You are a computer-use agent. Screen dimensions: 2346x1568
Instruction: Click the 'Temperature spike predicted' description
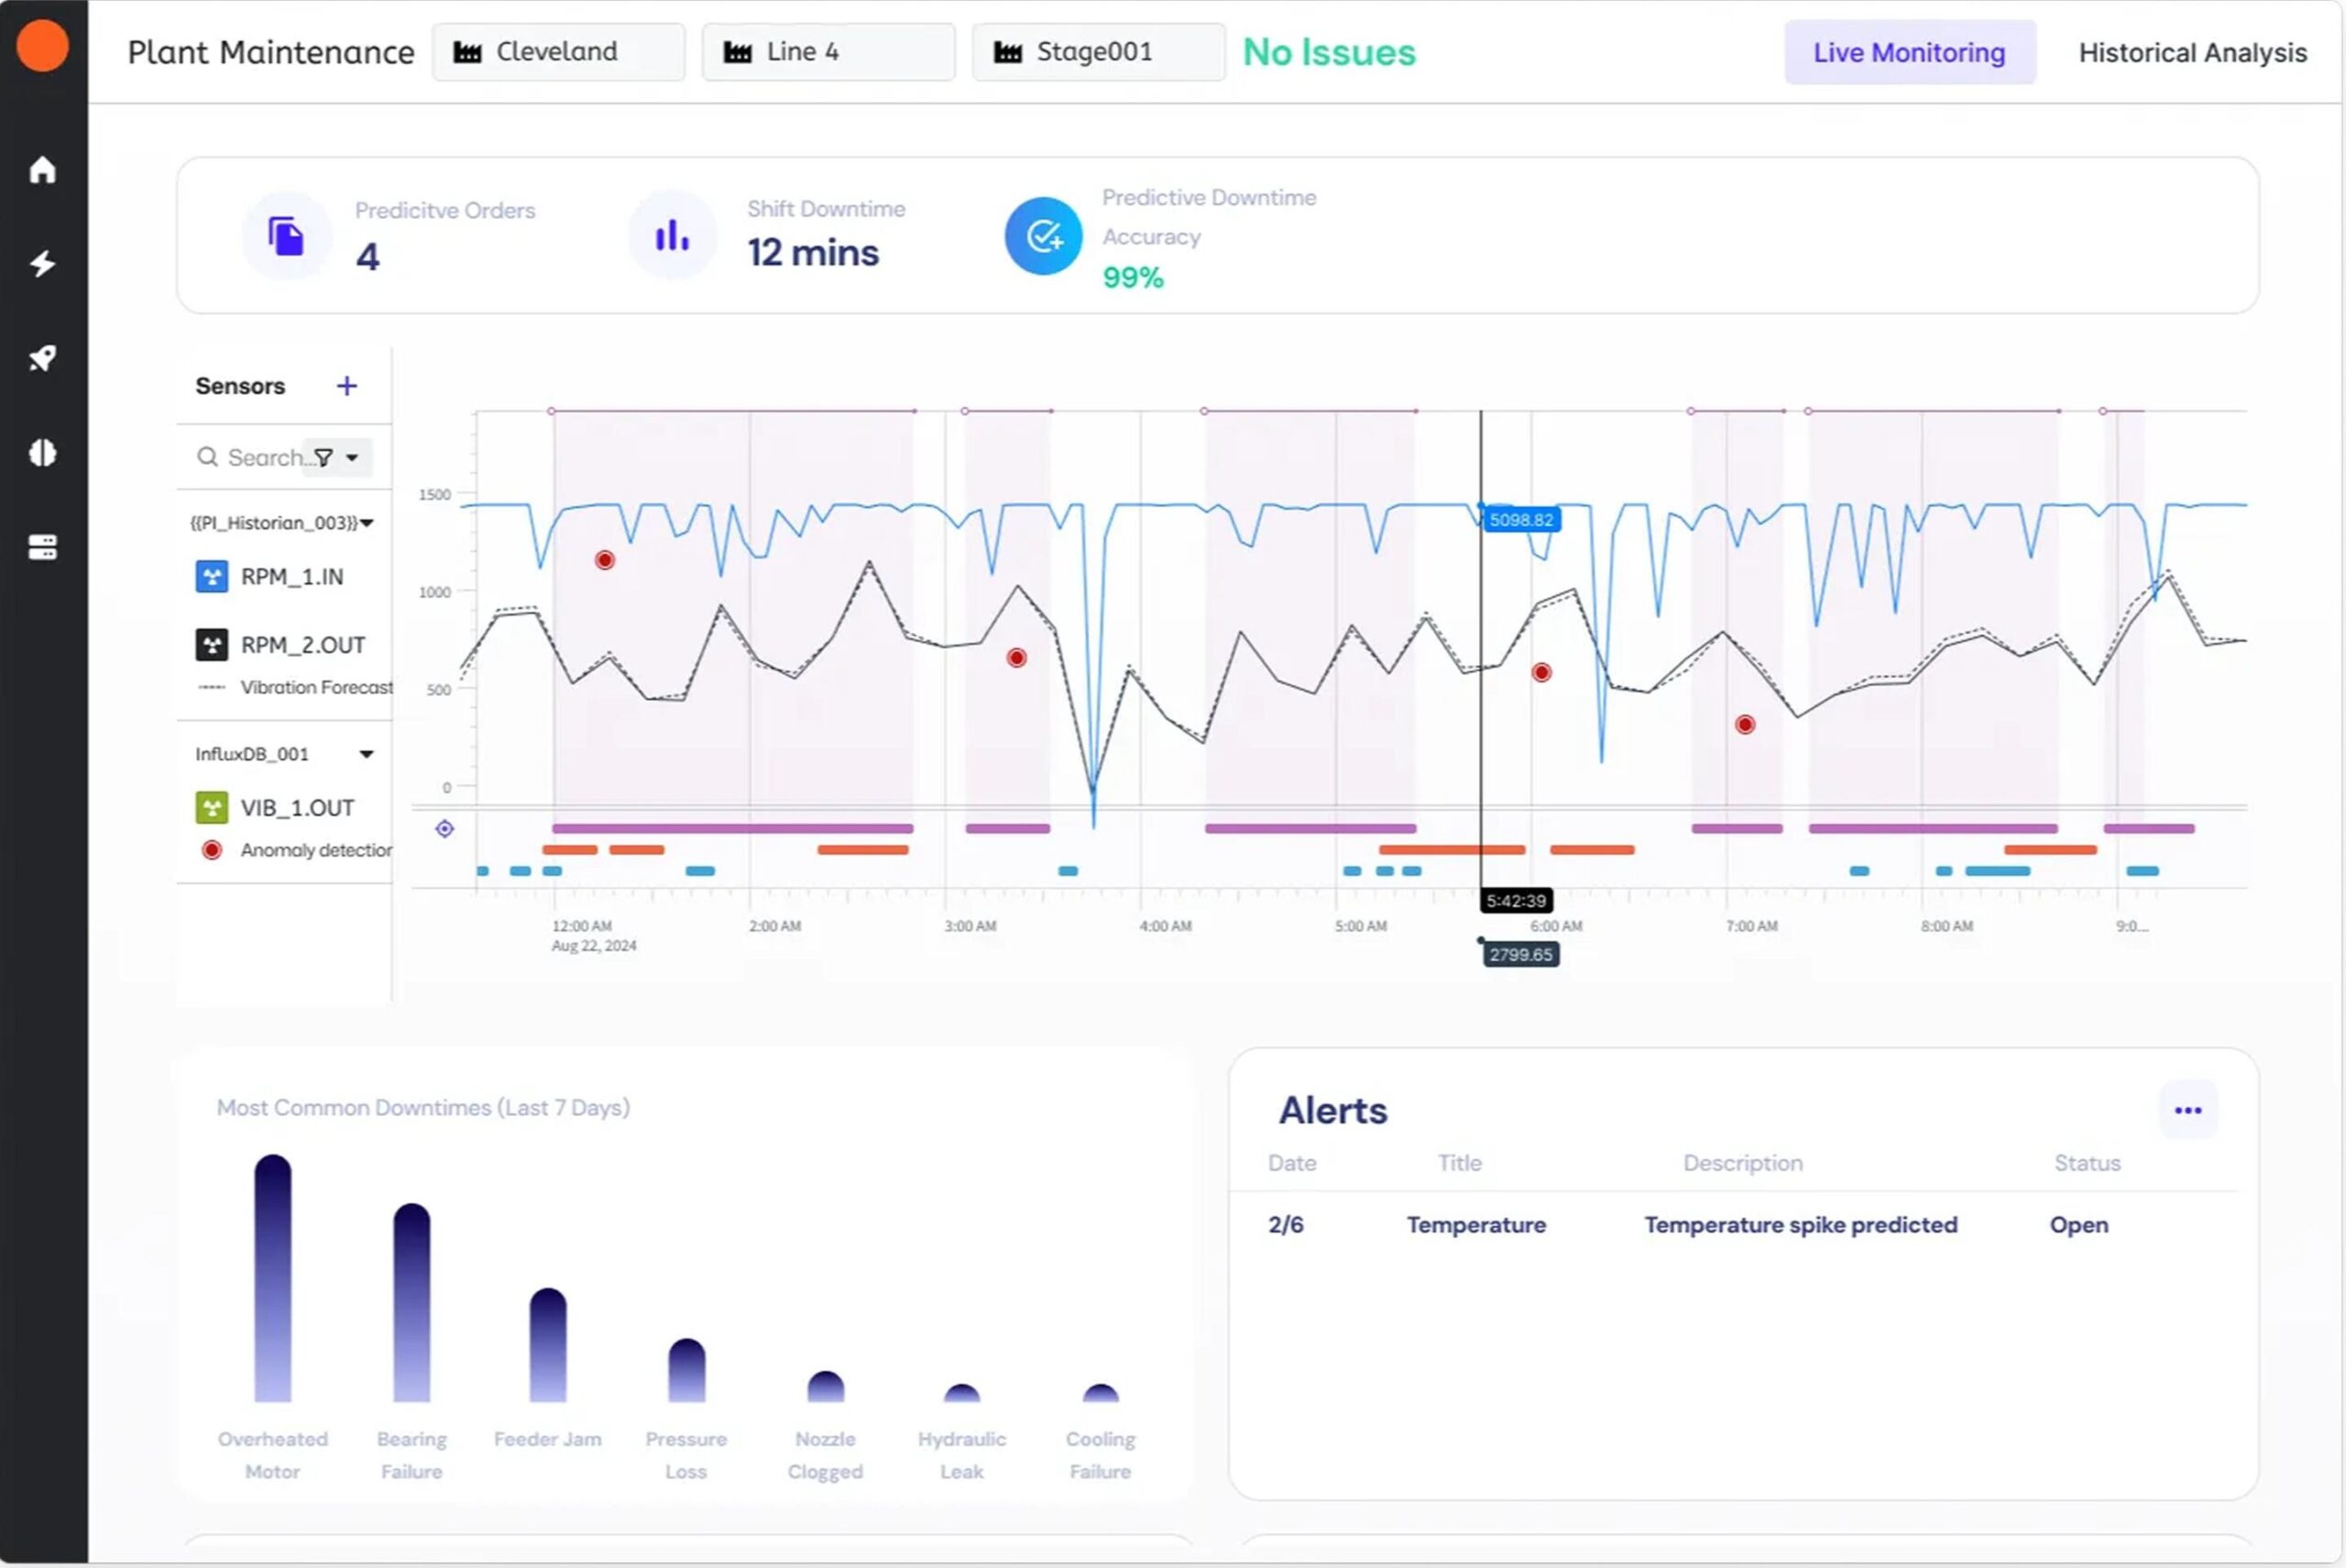coord(1801,1225)
